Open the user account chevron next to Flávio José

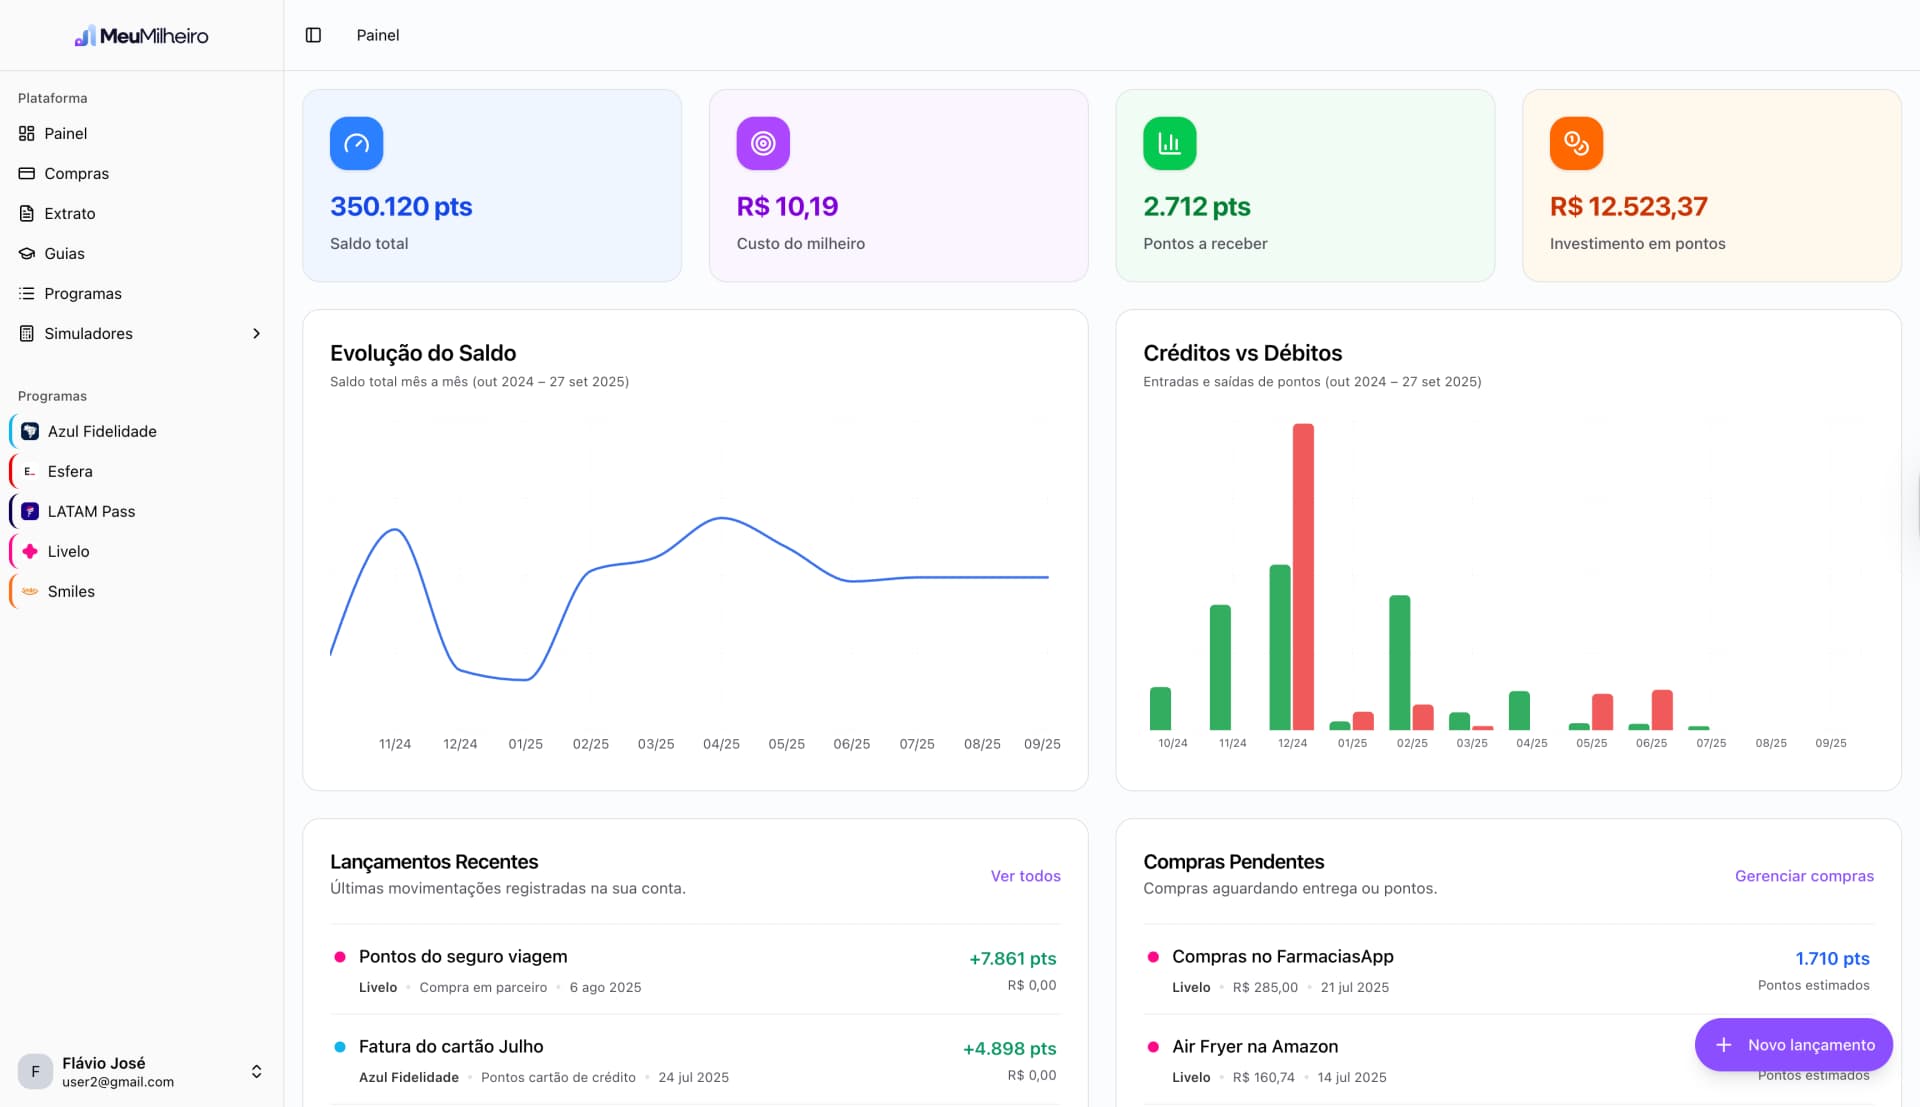tap(256, 1071)
